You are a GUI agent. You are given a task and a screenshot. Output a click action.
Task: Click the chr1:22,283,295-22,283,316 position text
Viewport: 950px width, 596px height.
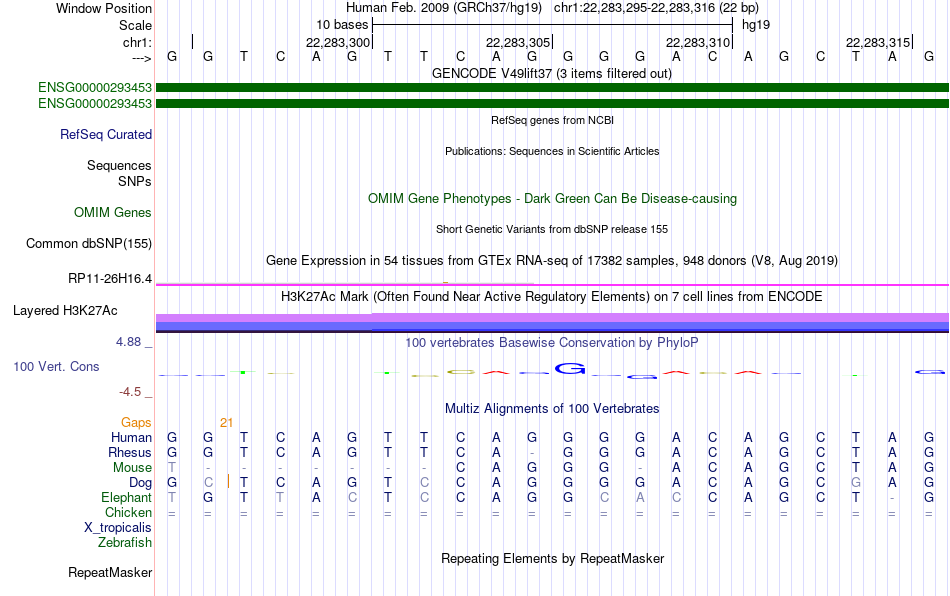(x=656, y=8)
